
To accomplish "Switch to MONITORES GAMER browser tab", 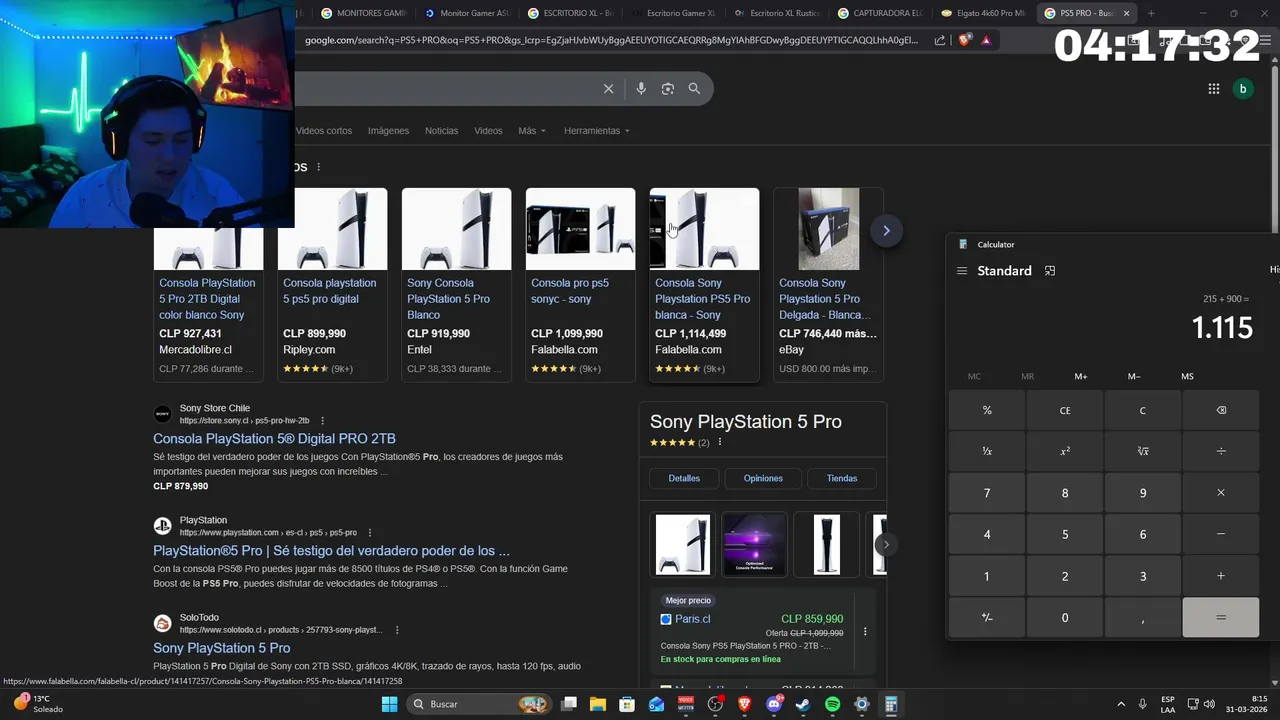I will click(364, 13).
